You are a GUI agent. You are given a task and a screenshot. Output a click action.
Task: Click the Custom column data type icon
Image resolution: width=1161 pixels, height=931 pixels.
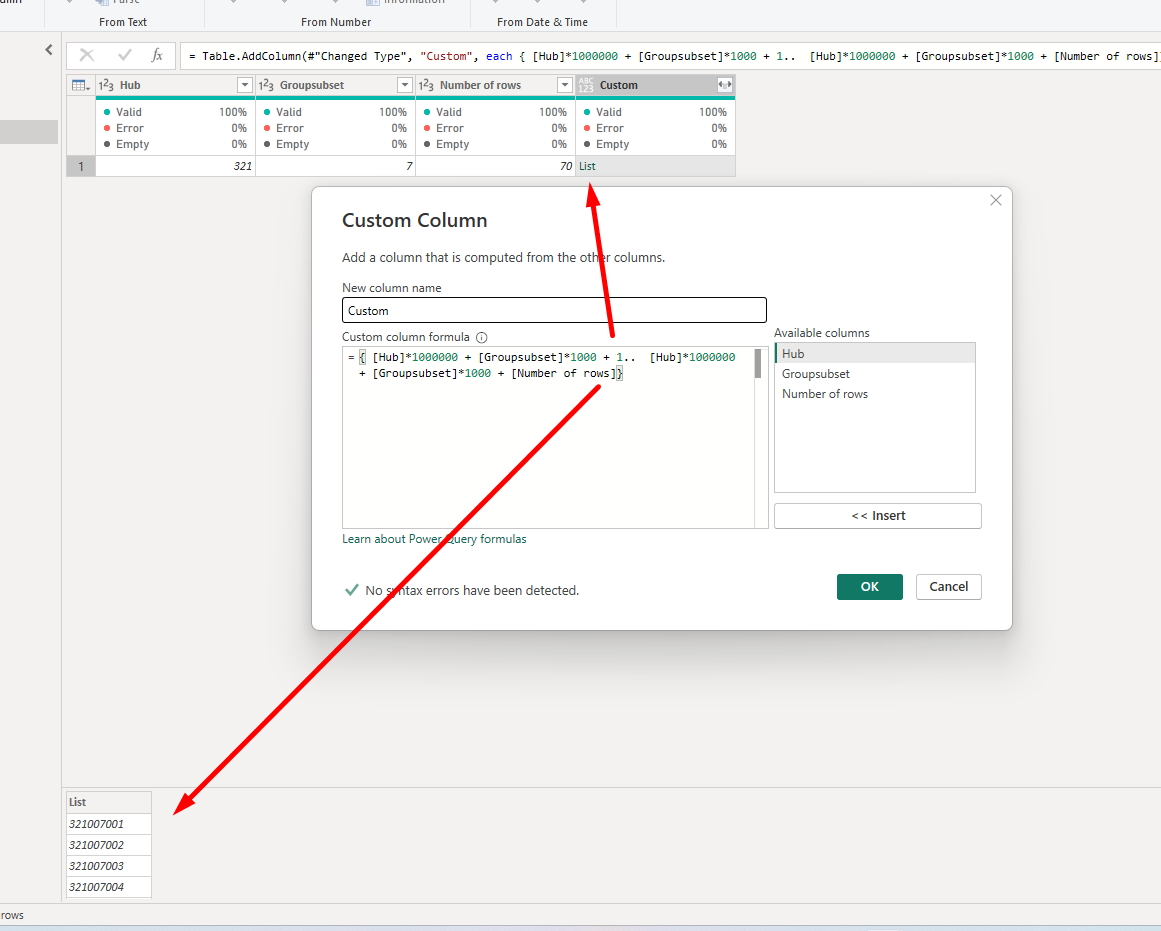point(586,85)
